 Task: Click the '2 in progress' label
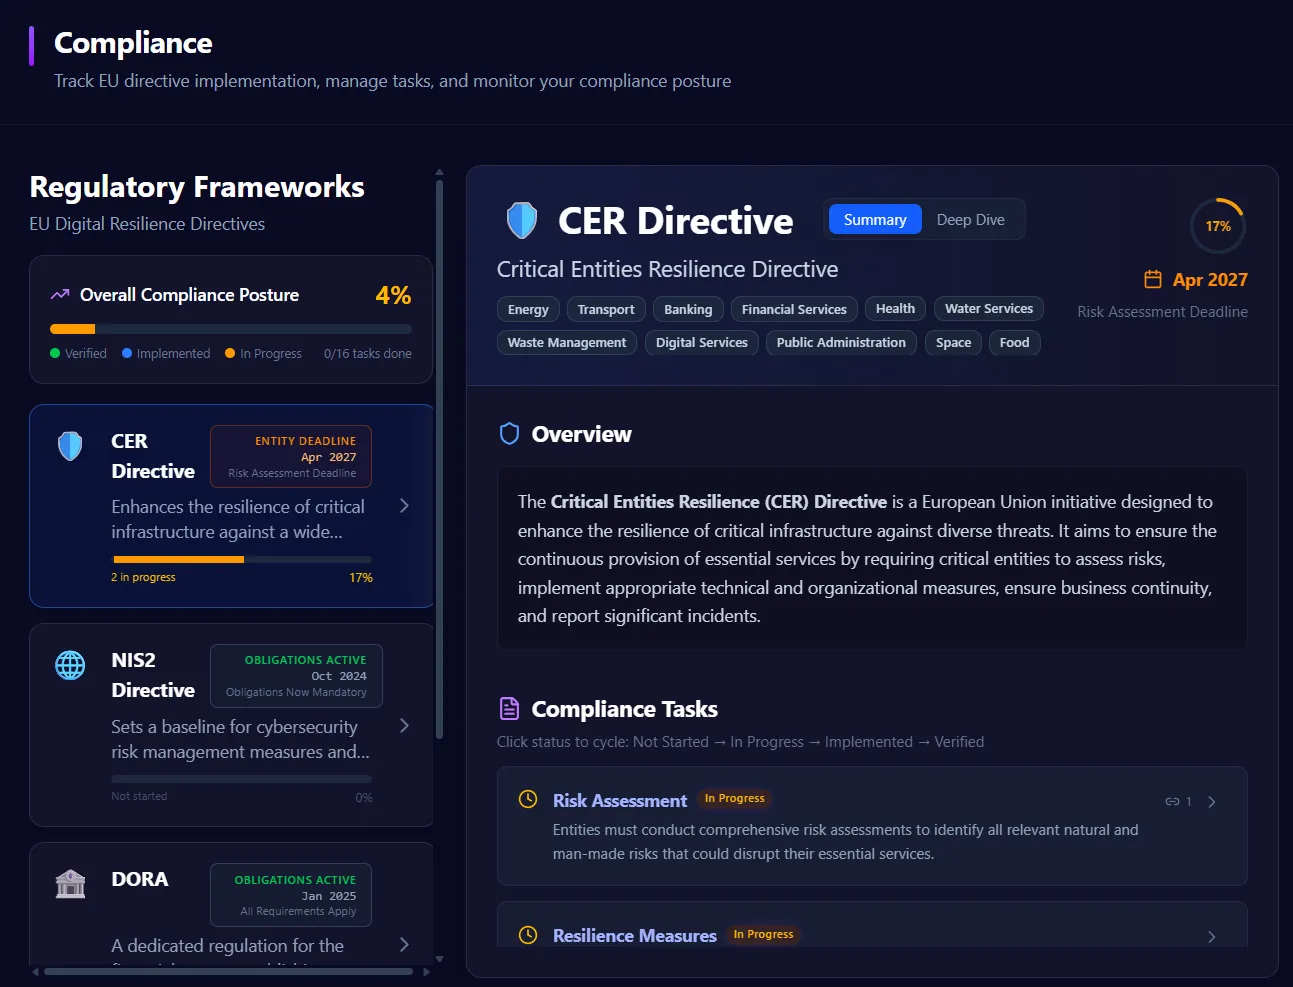click(143, 577)
